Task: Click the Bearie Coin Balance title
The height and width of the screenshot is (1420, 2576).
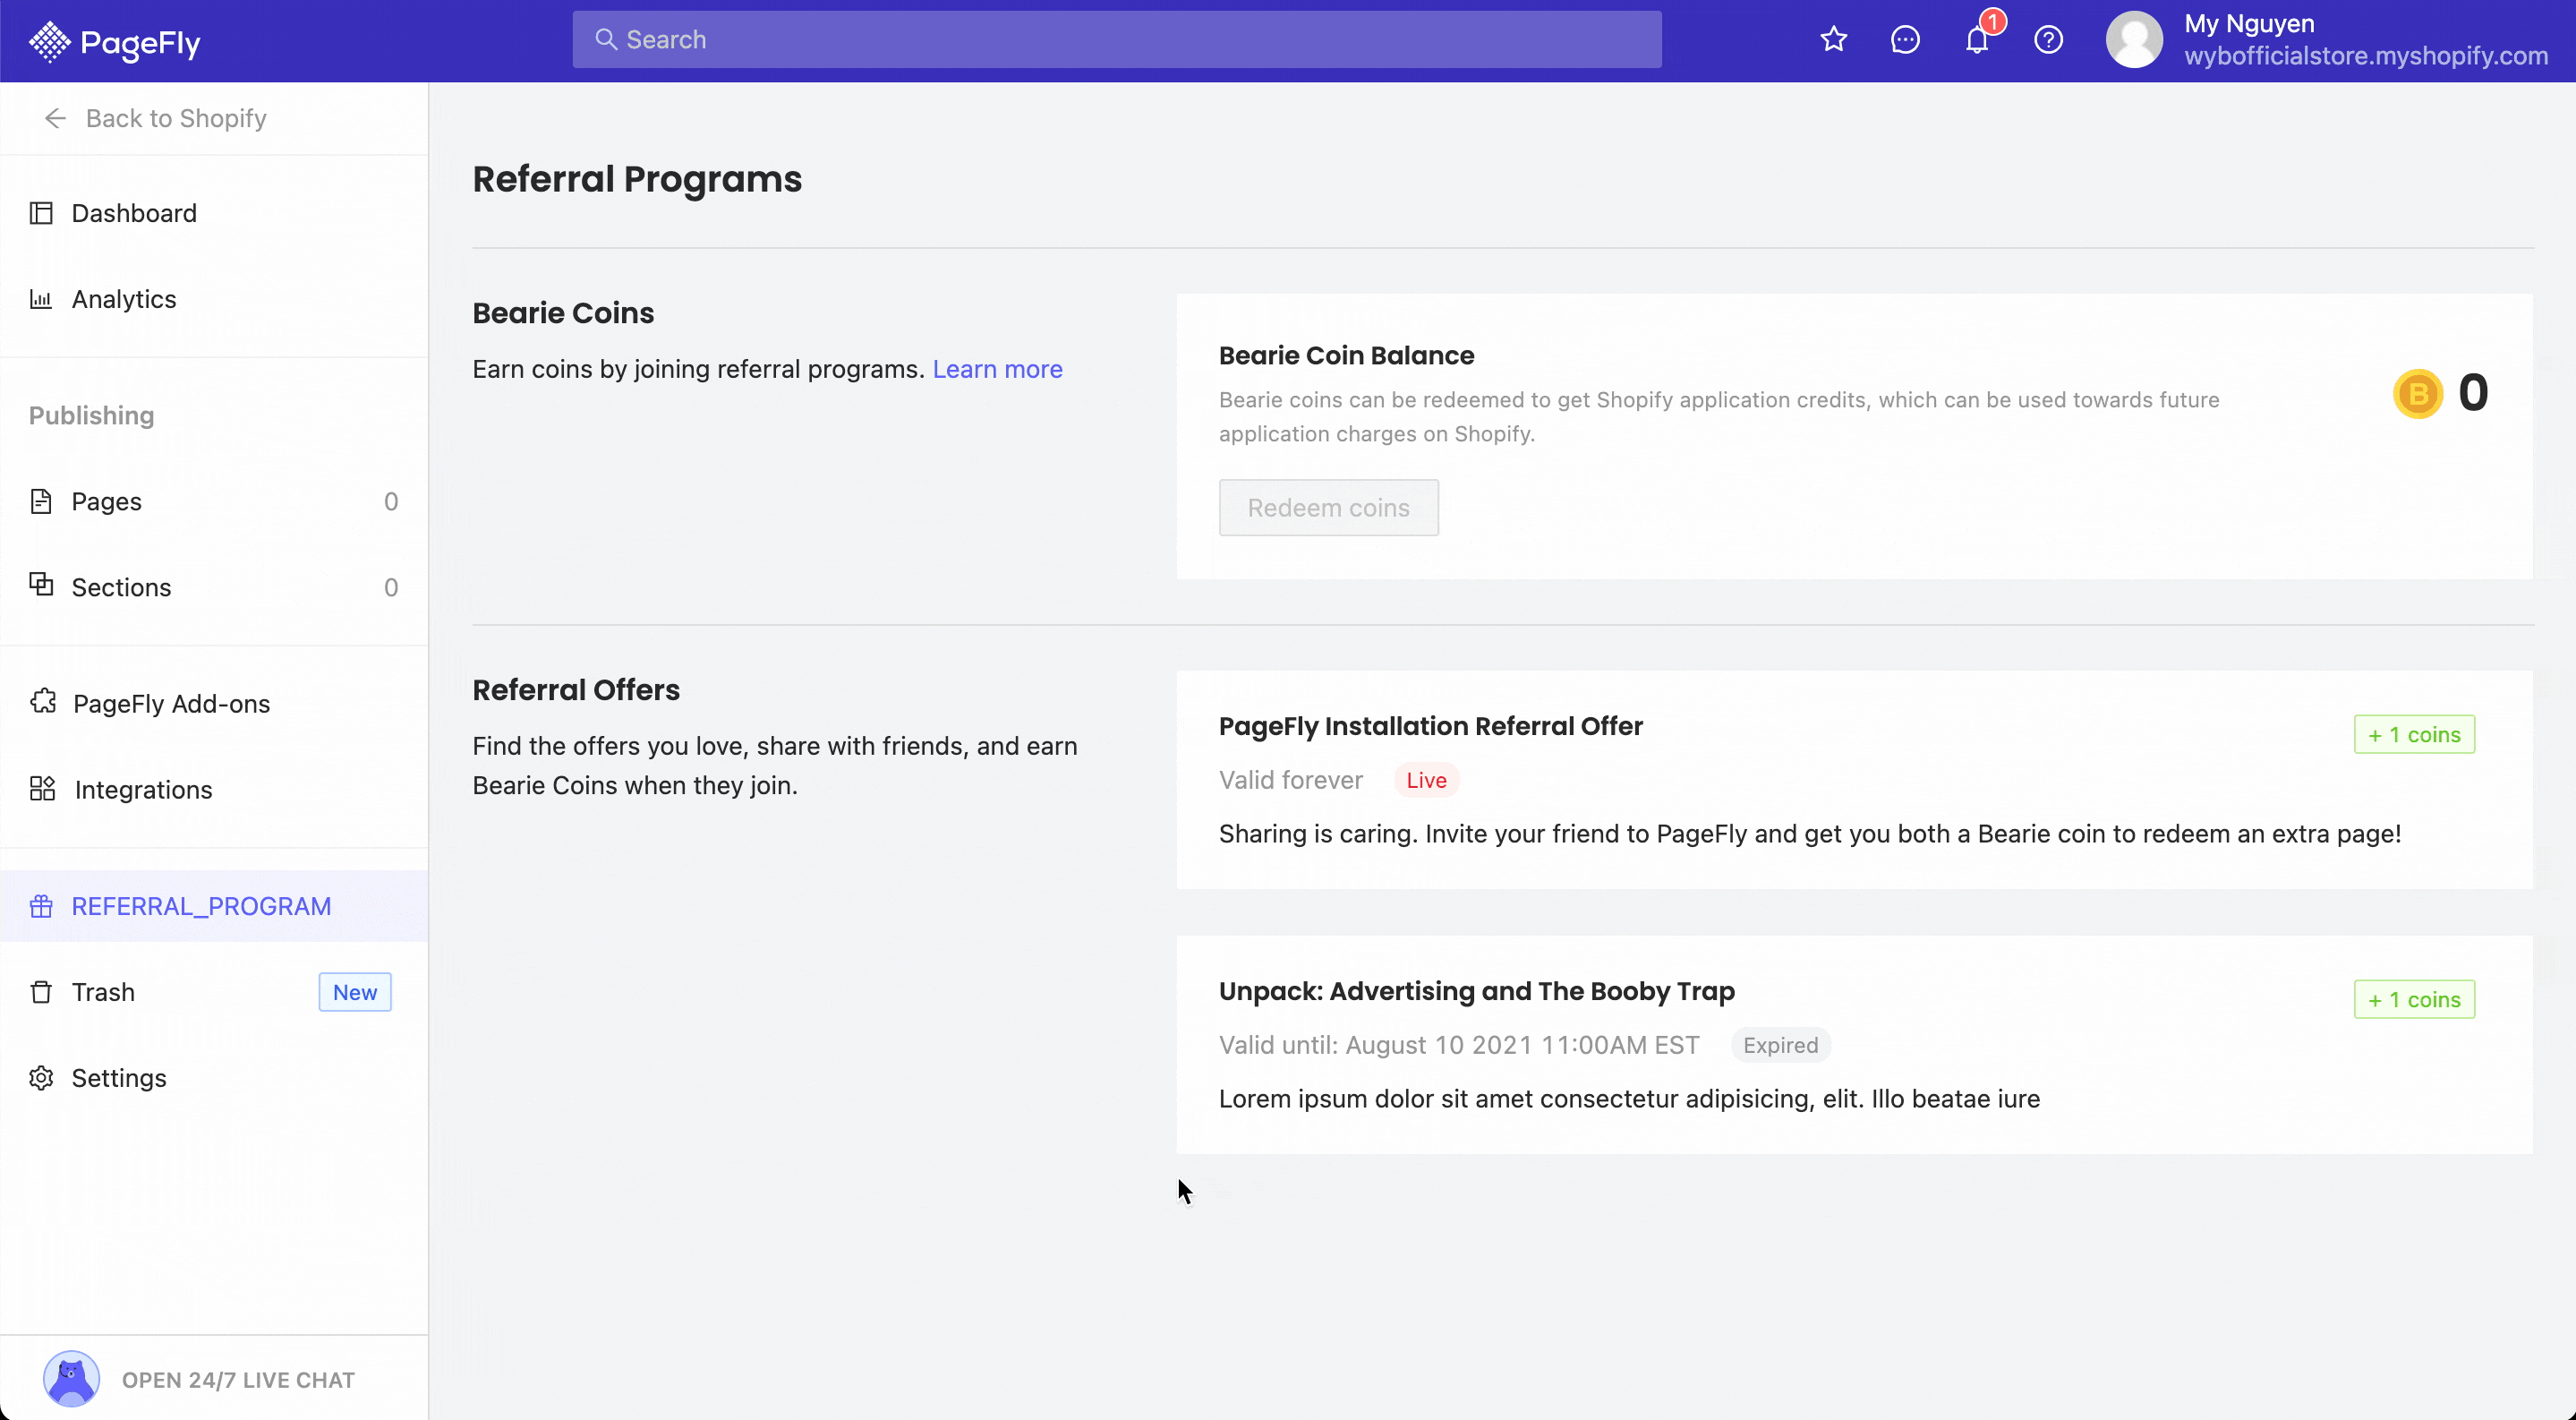Action: point(1346,355)
